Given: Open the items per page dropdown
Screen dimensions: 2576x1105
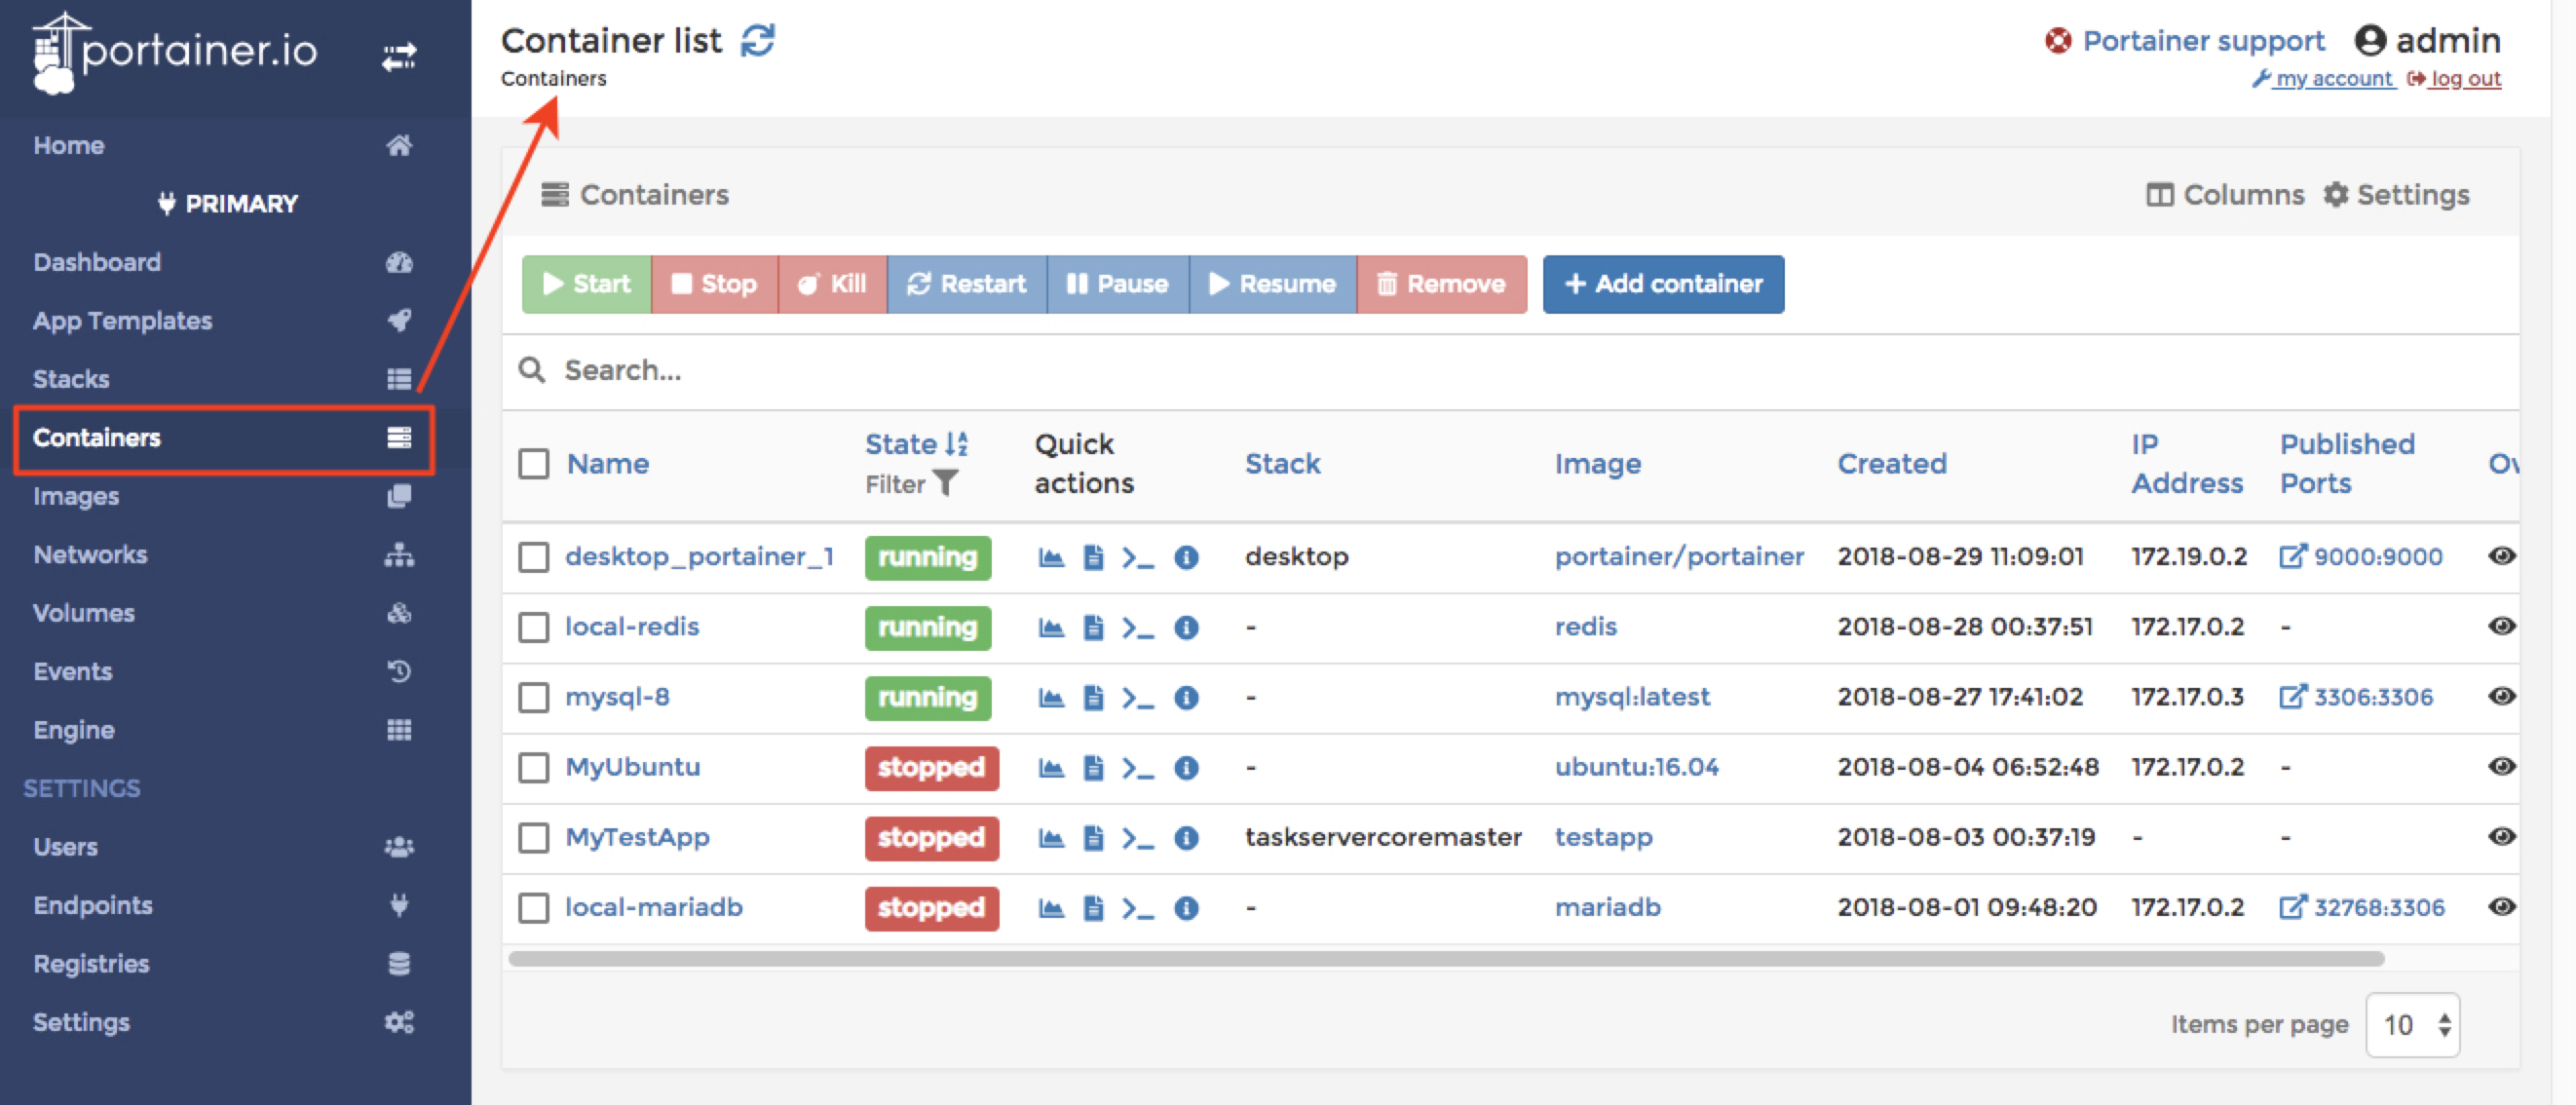Looking at the screenshot, I should [2413, 1024].
